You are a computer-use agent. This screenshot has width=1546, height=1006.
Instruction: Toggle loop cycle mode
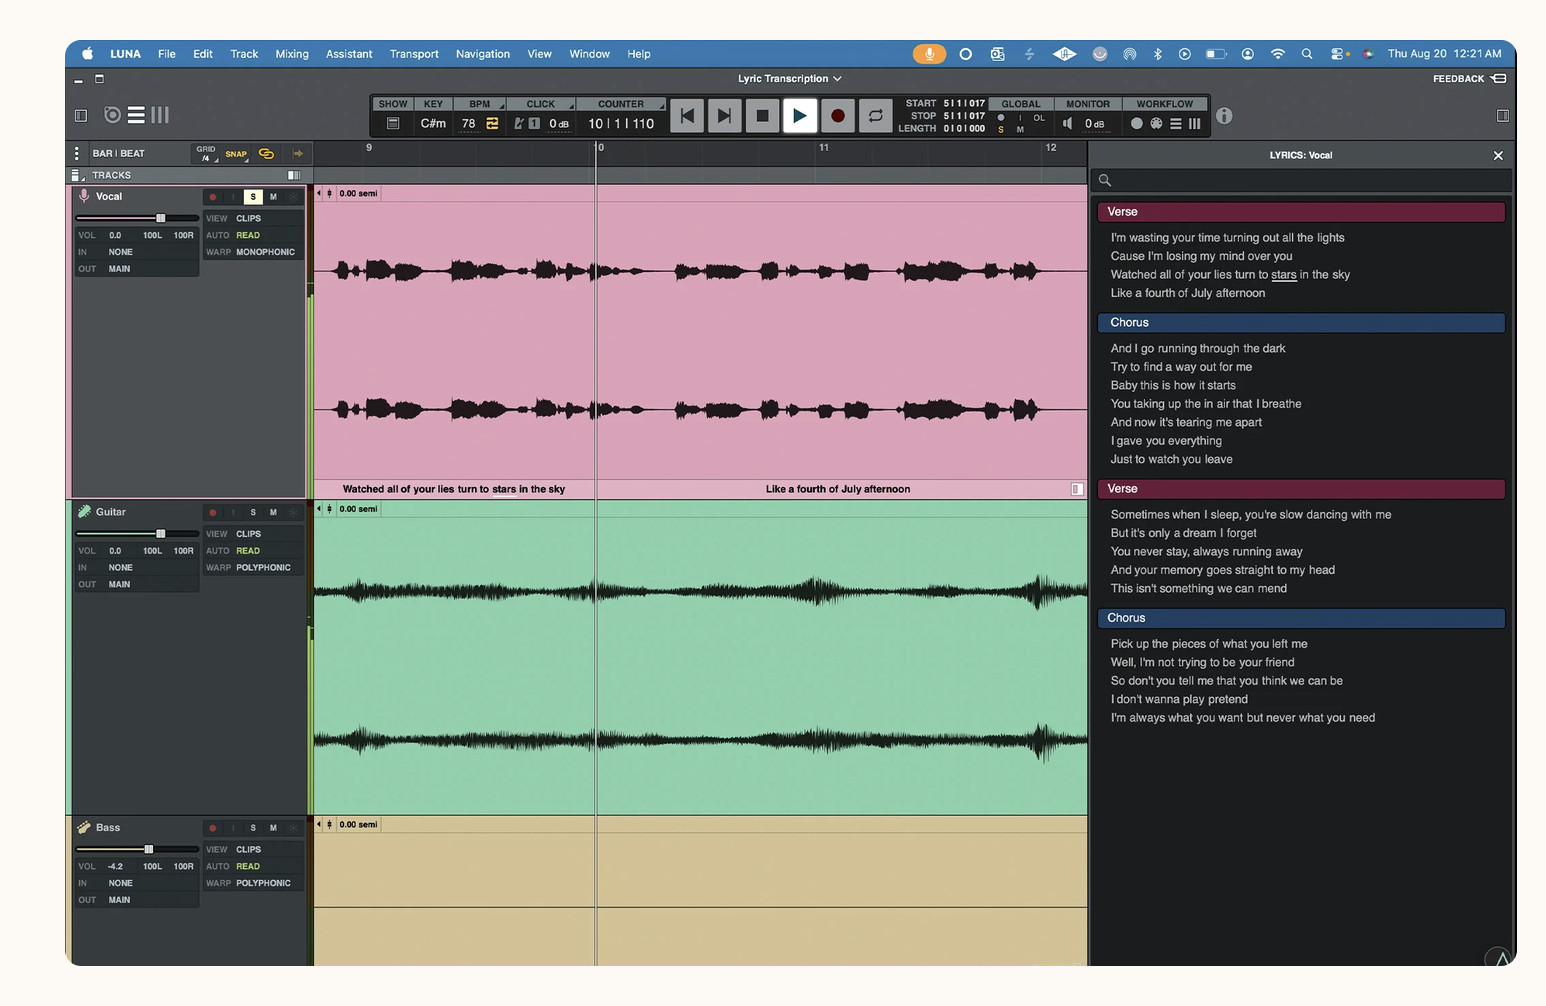tap(875, 116)
